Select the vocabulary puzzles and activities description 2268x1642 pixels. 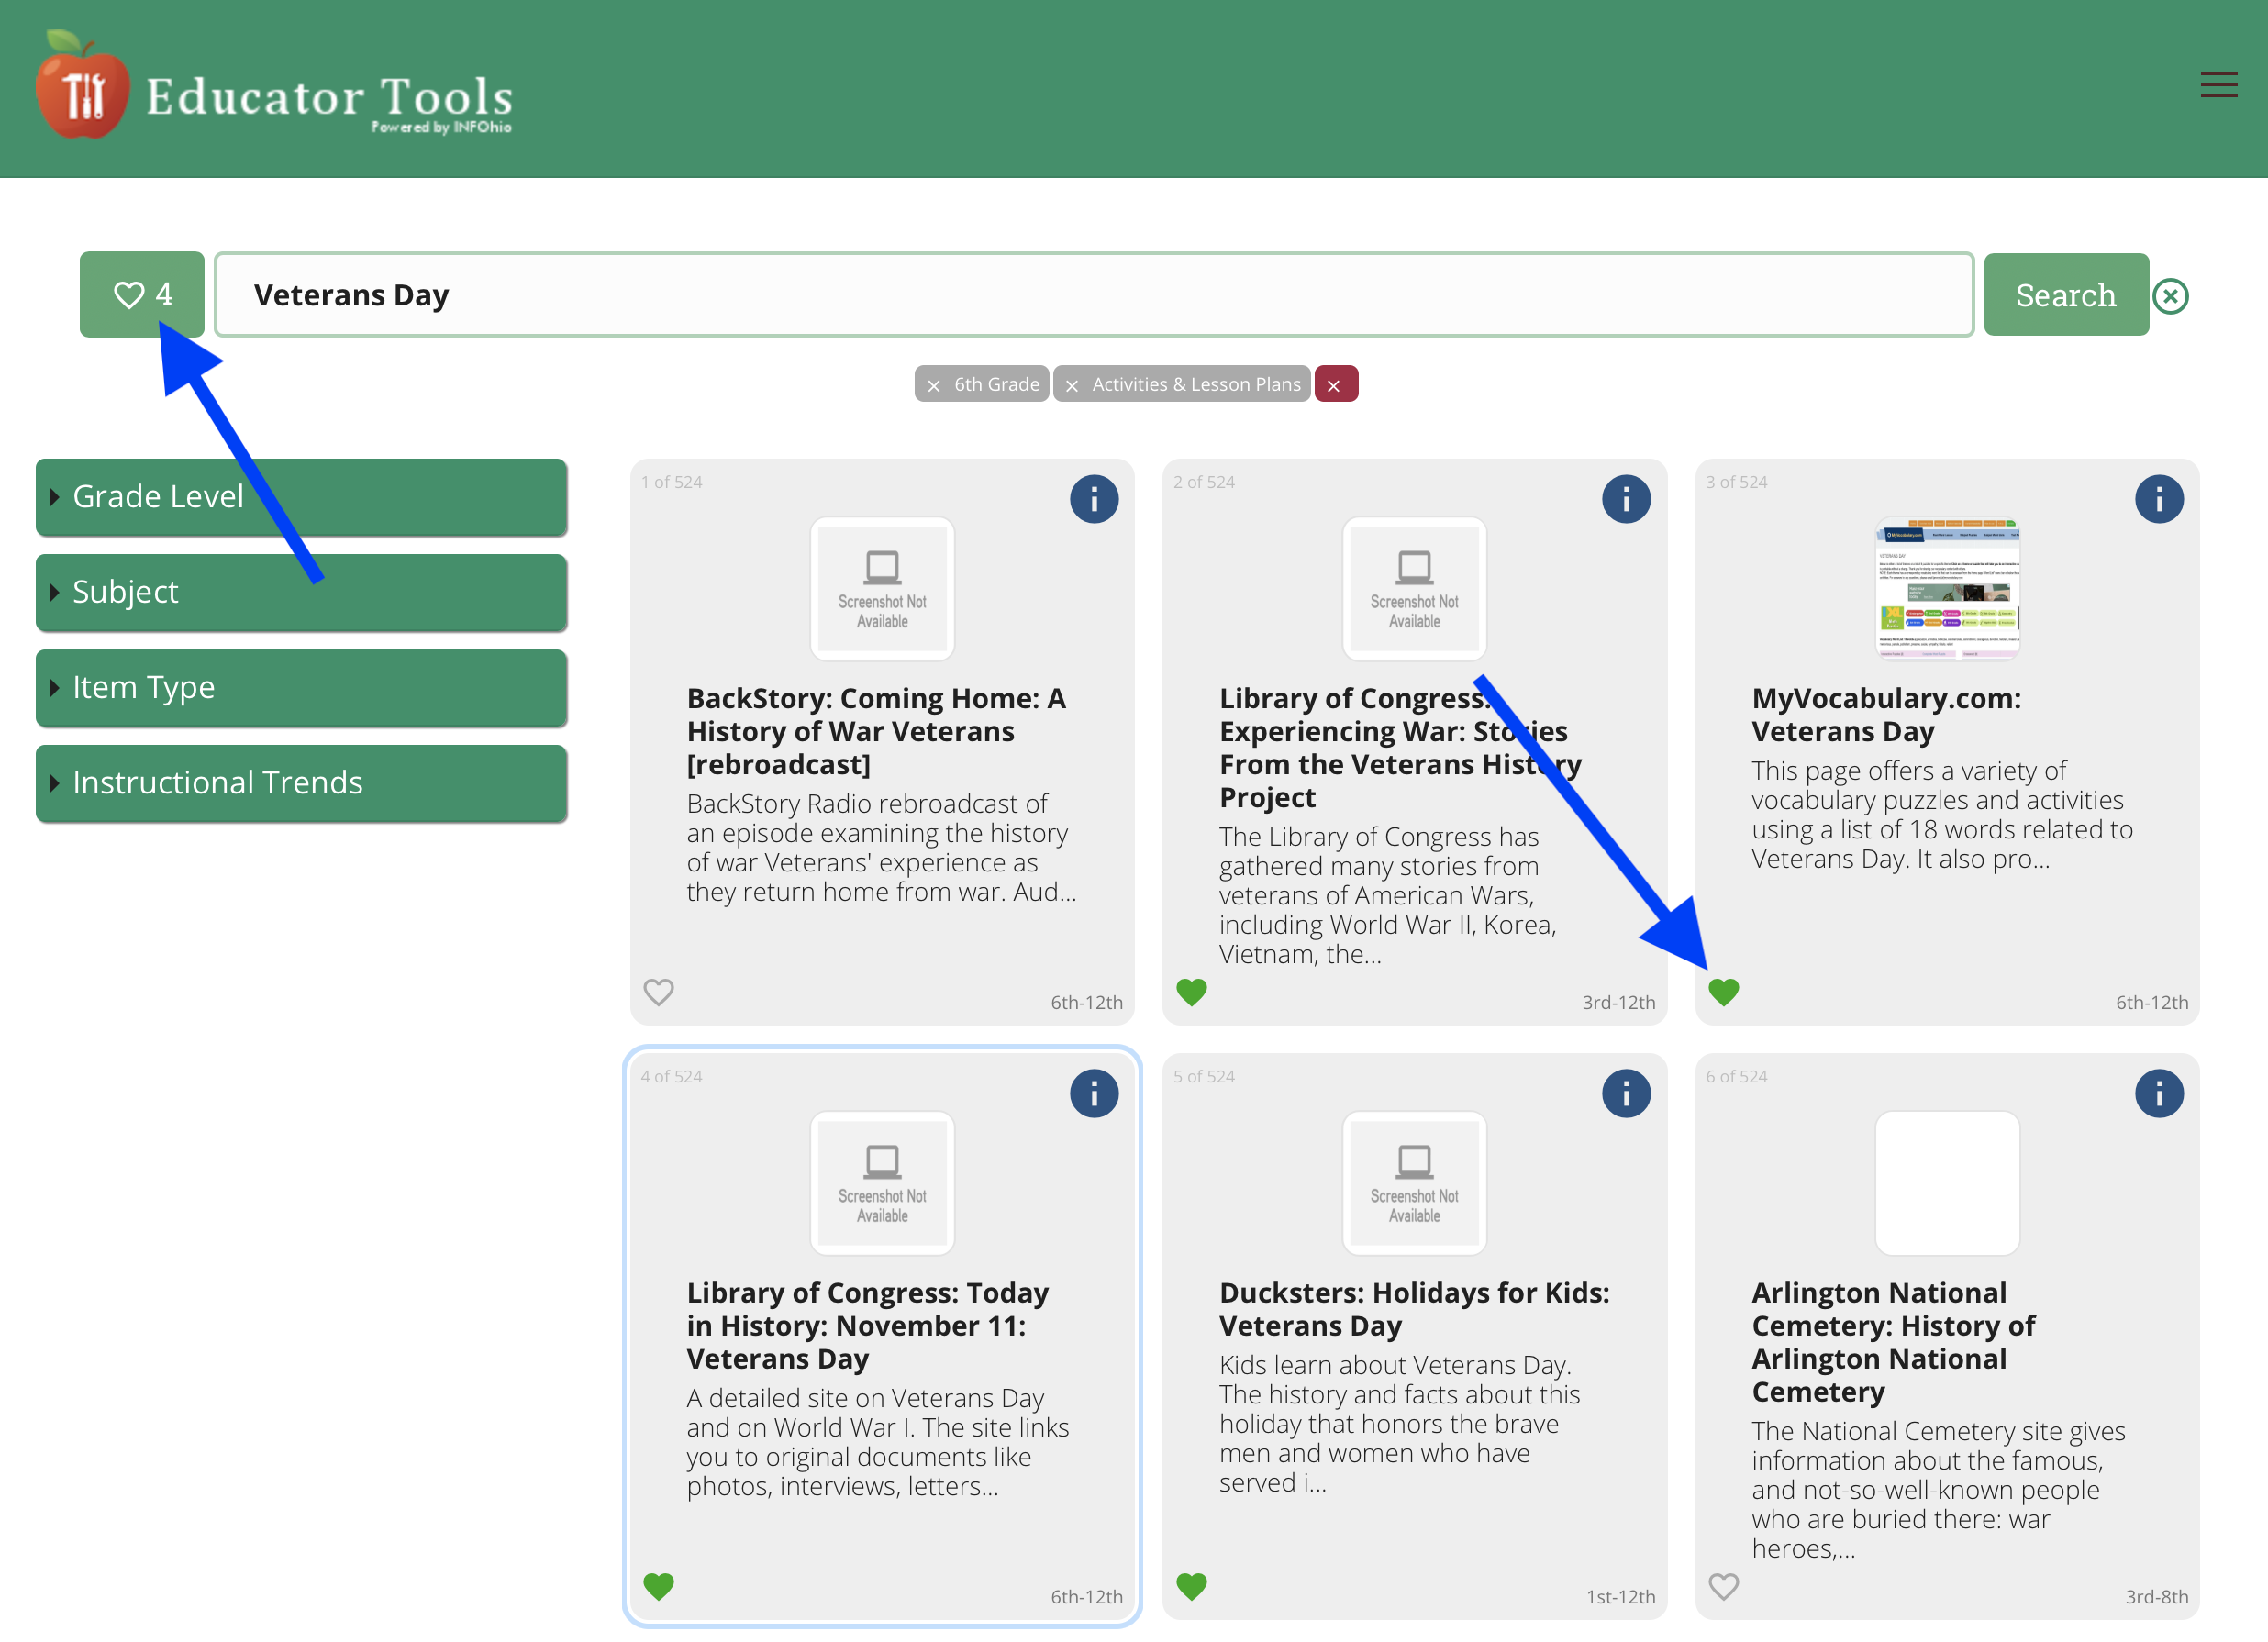click(1942, 815)
